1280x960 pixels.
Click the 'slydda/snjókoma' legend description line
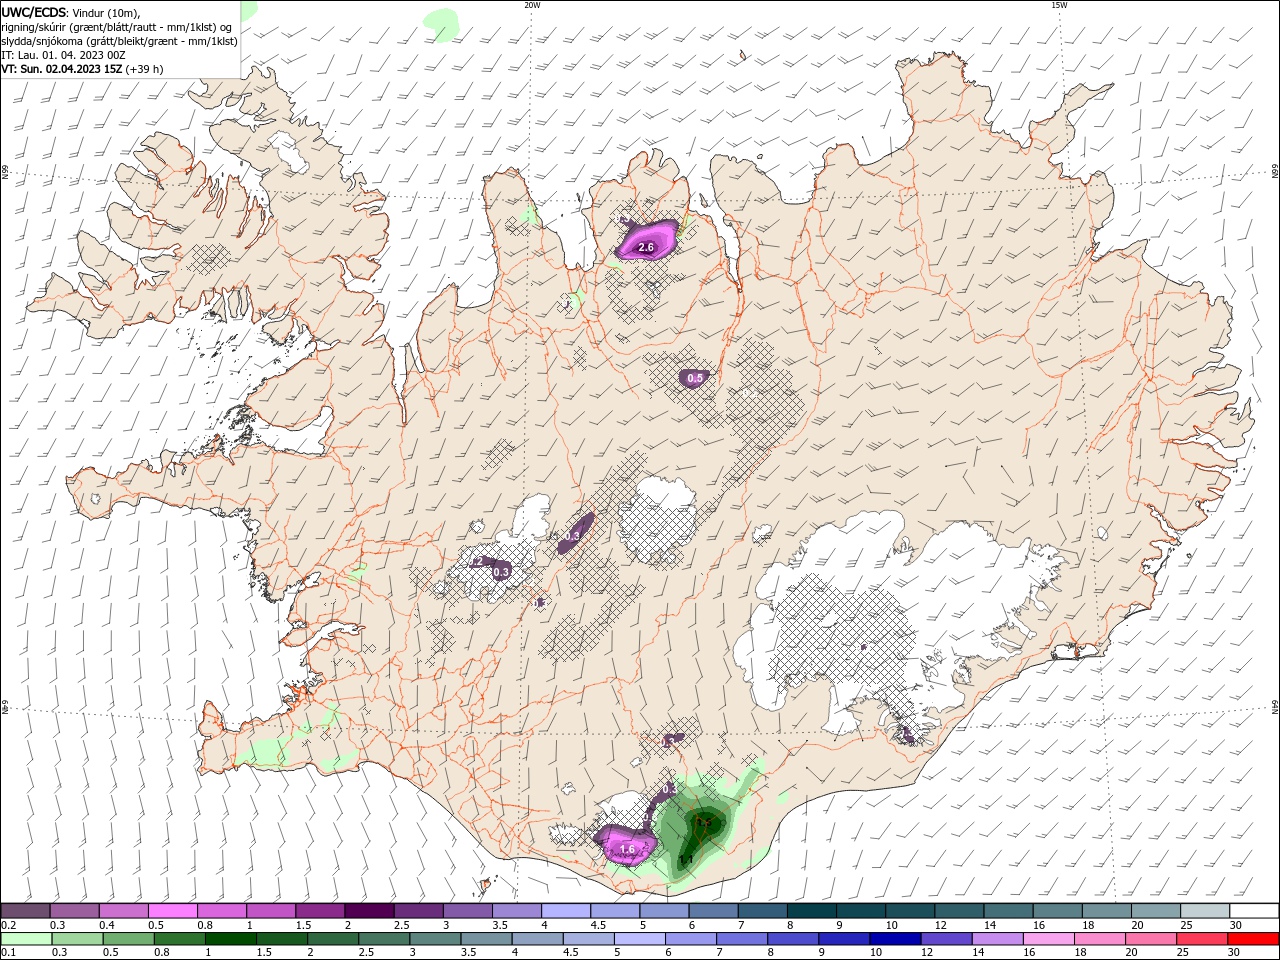[119, 42]
